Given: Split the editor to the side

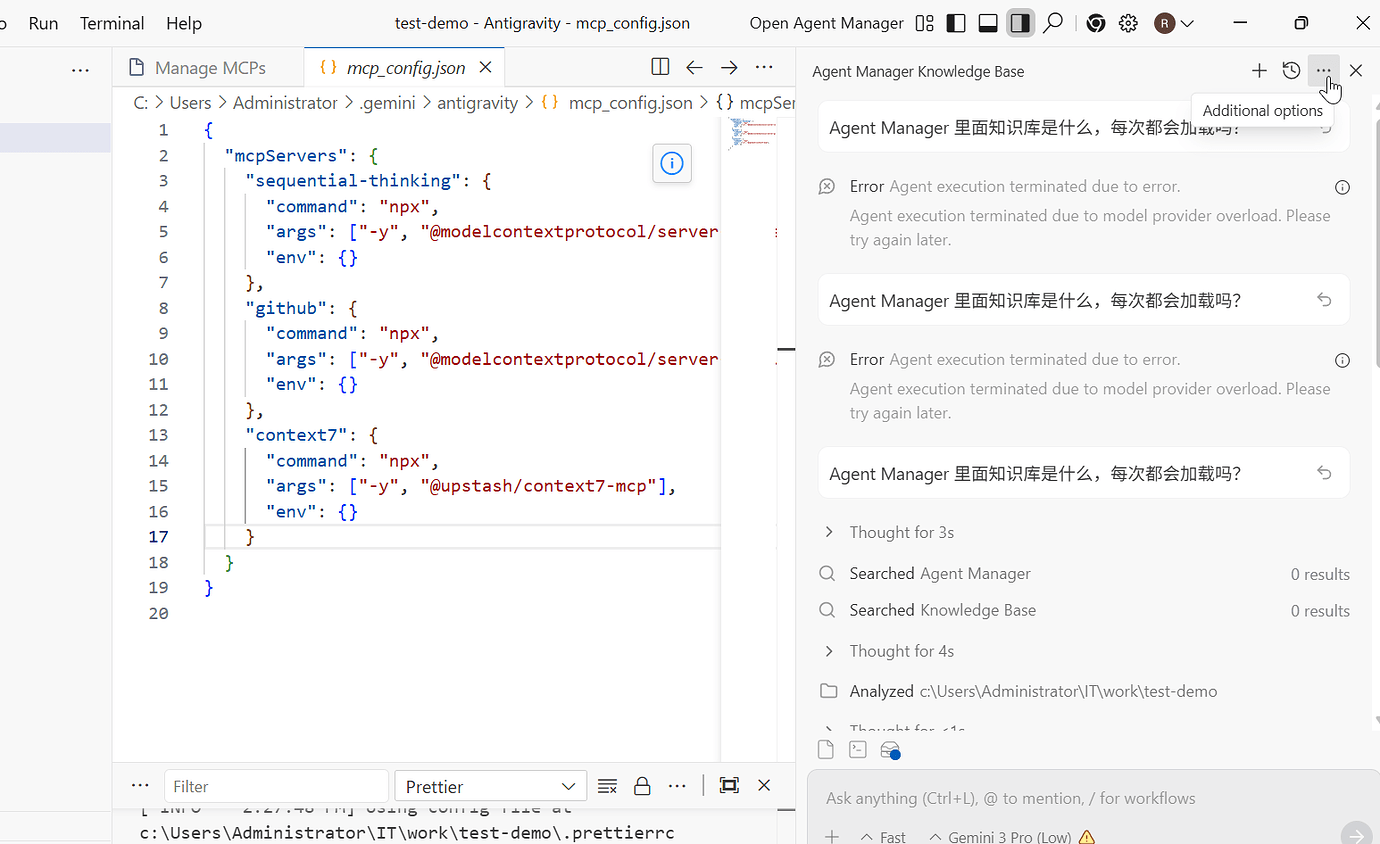Looking at the screenshot, I should (660, 67).
